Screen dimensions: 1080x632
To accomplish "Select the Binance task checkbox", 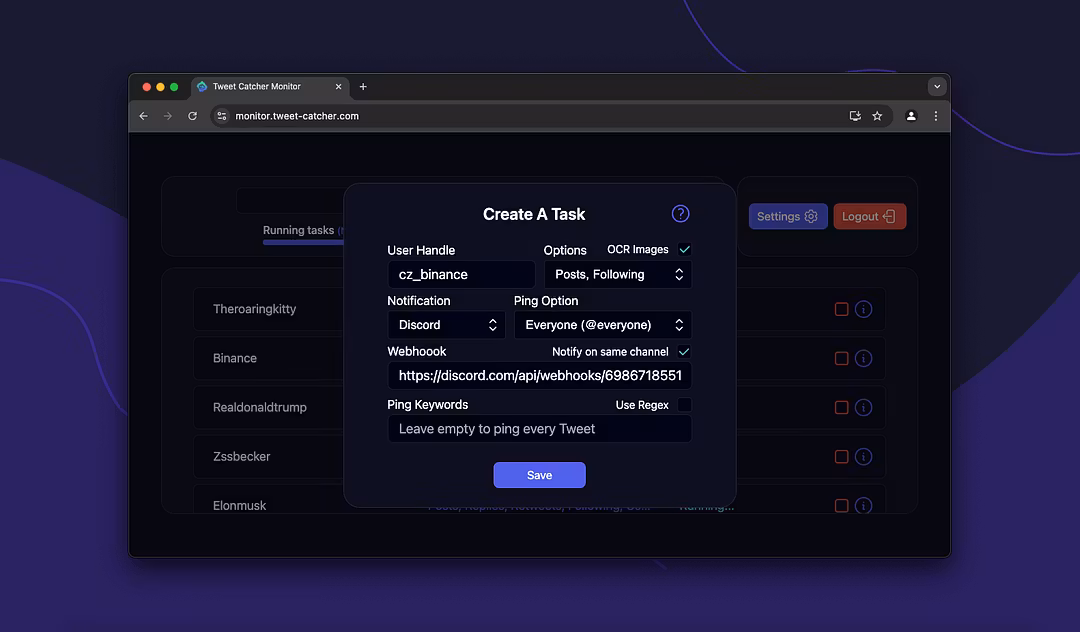I will (x=841, y=358).
